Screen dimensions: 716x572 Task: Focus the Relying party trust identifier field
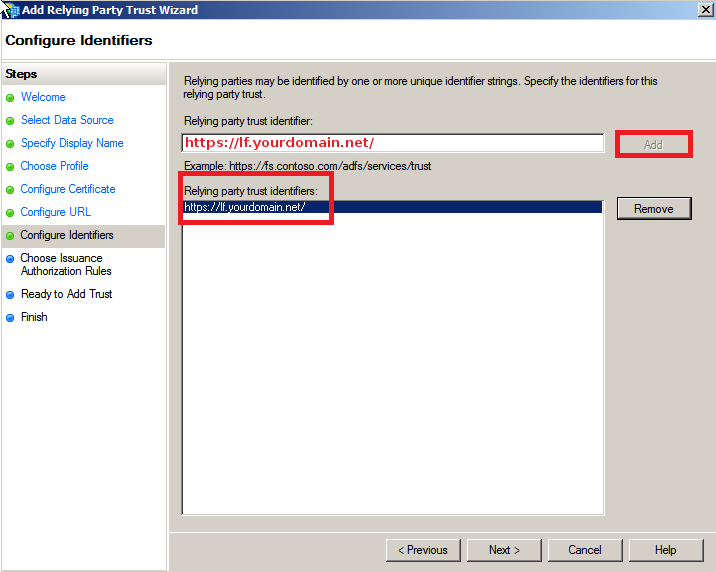(x=393, y=143)
